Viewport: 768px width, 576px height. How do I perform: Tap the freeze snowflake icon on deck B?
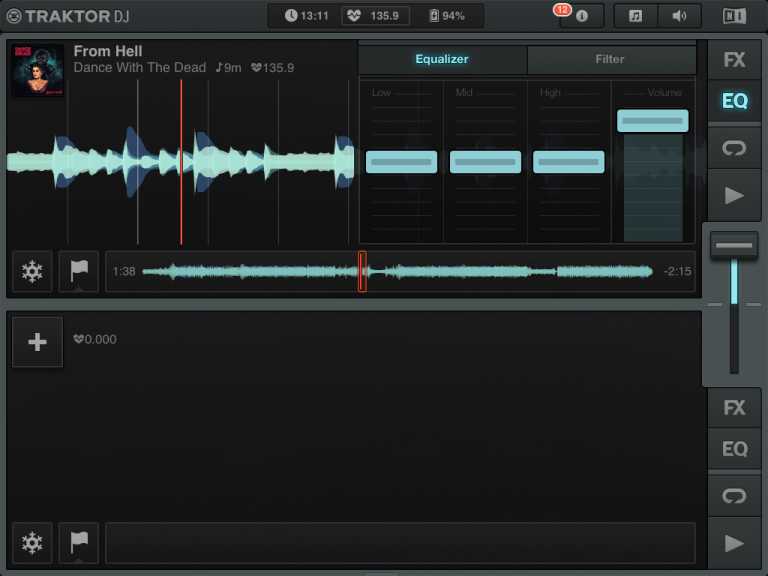[x=32, y=543]
